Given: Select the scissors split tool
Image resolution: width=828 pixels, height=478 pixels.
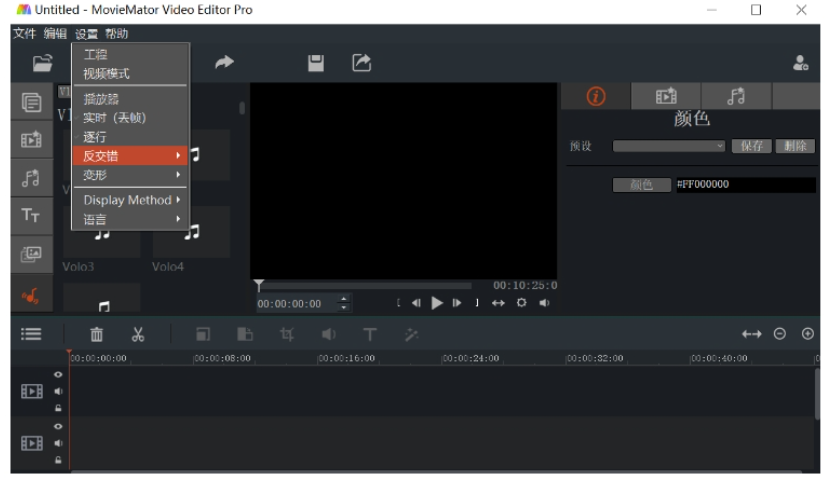Looking at the screenshot, I should [138, 334].
